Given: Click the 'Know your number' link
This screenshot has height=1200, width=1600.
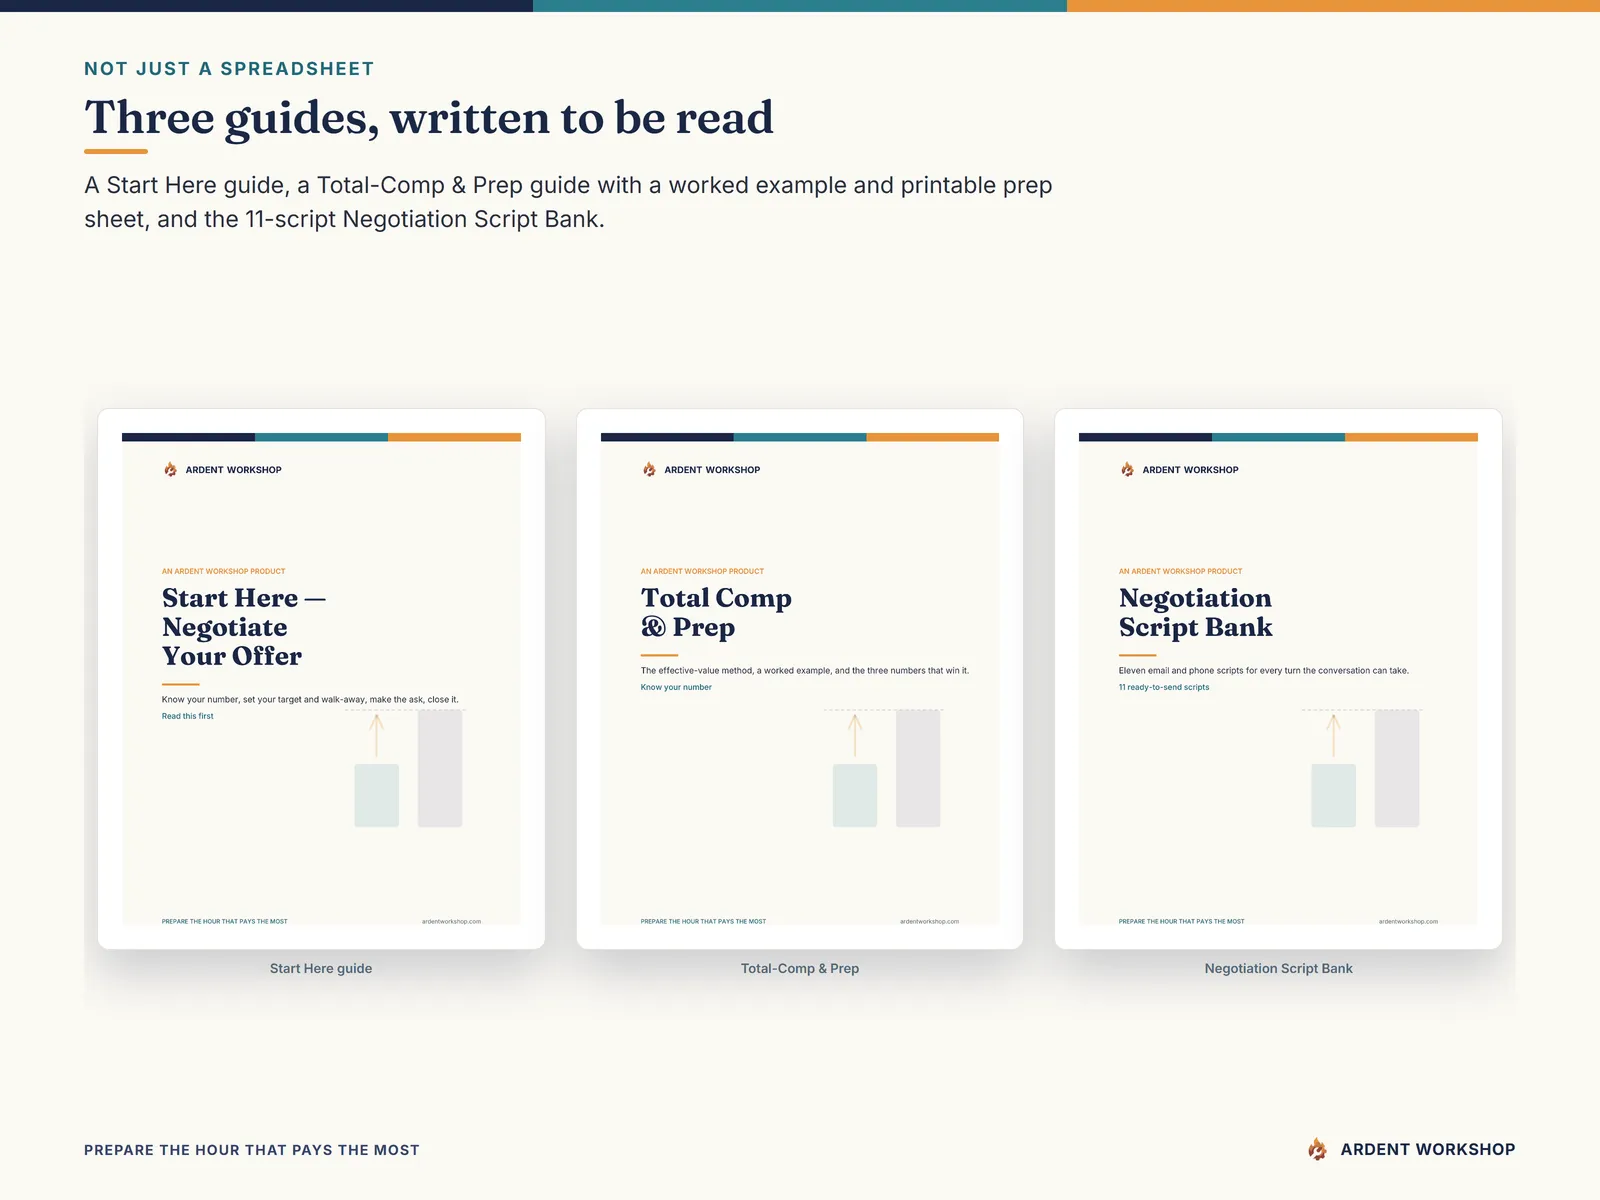Looking at the screenshot, I should tap(676, 687).
